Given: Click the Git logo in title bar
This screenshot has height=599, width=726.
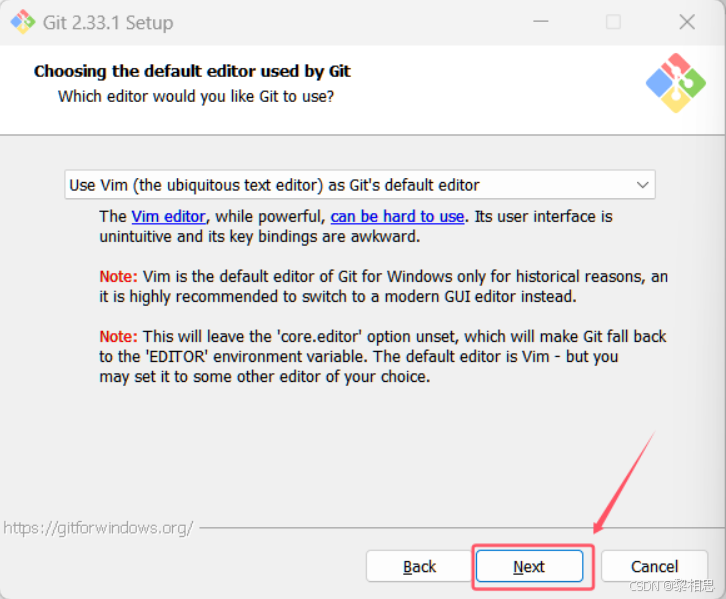Looking at the screenshot, I should 23,22.
